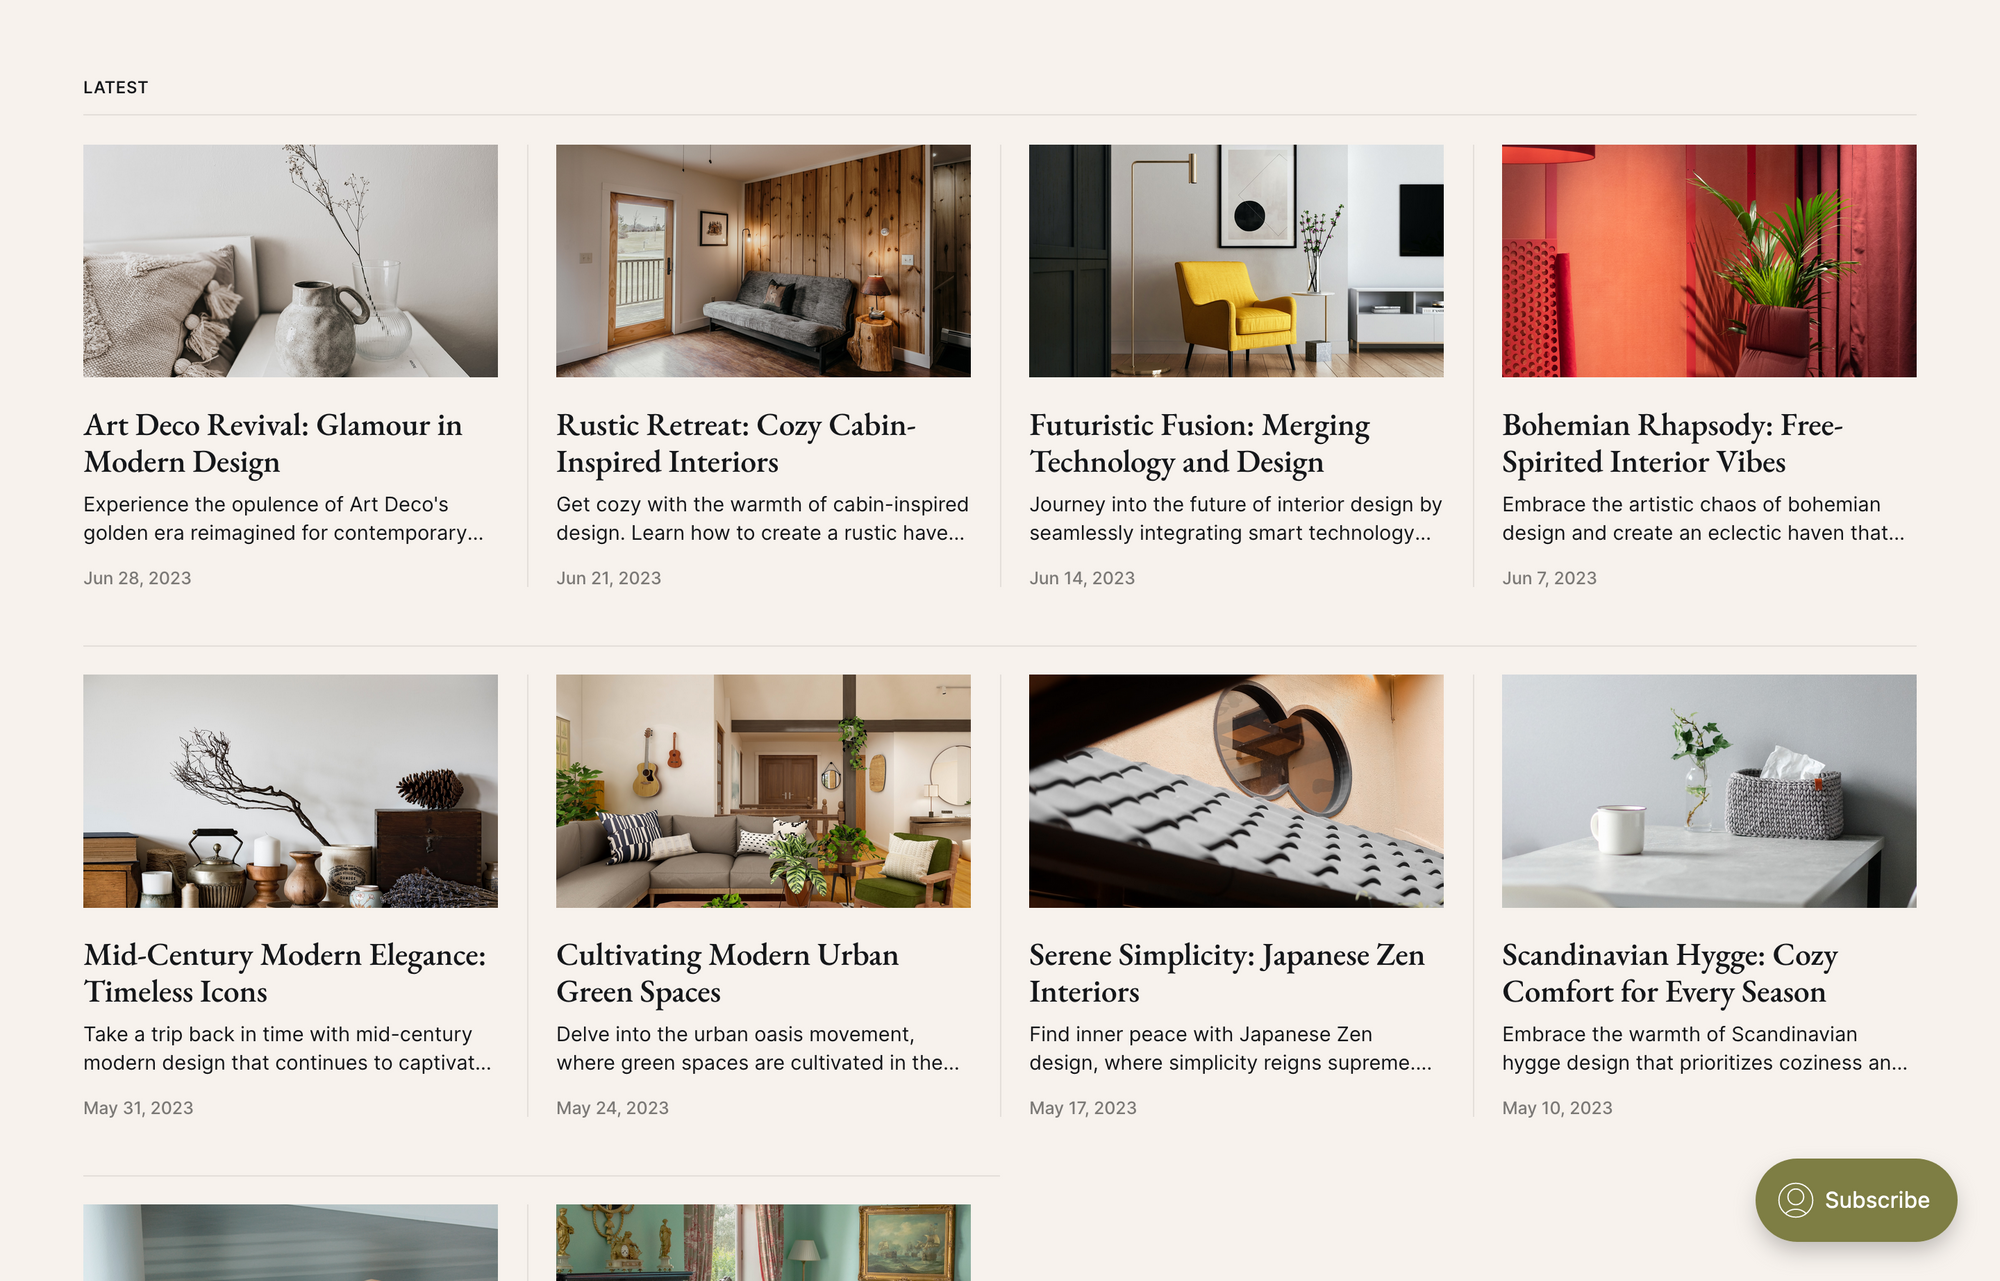2000x1281 pixels.
Task: Open Serene Simplicity: Japanese Zen Interiors headline
Action: [1227, 973]
